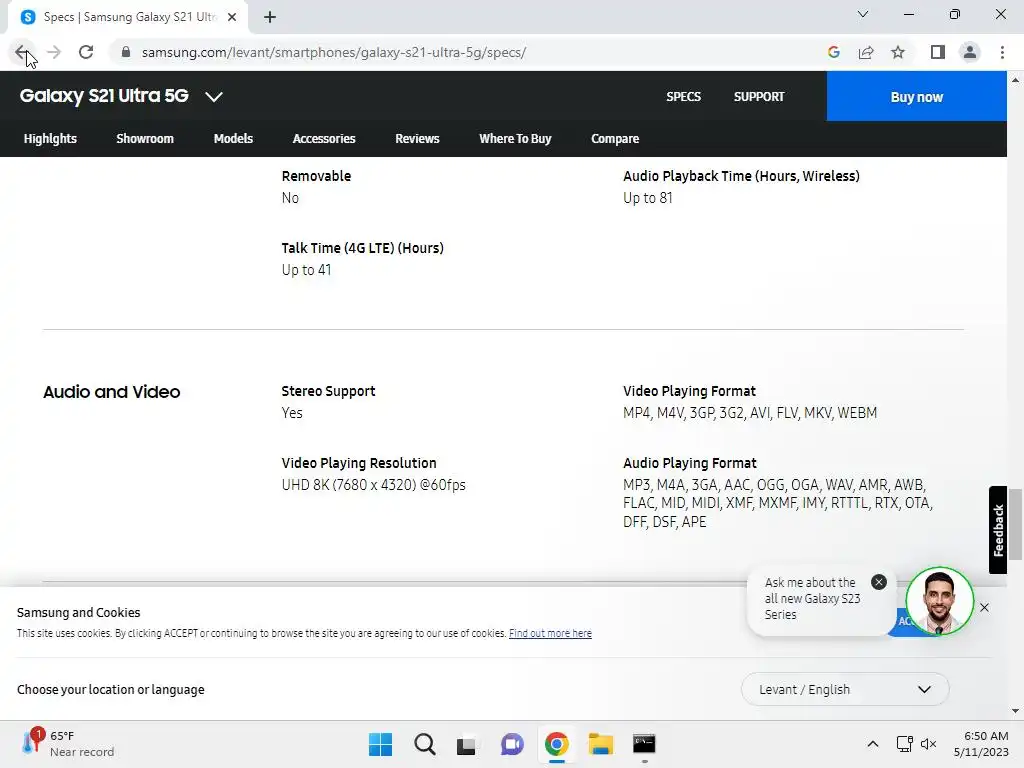Screen dimensions: 1024x768
Task: Open network status tray icon
Action: click(904, 744)
